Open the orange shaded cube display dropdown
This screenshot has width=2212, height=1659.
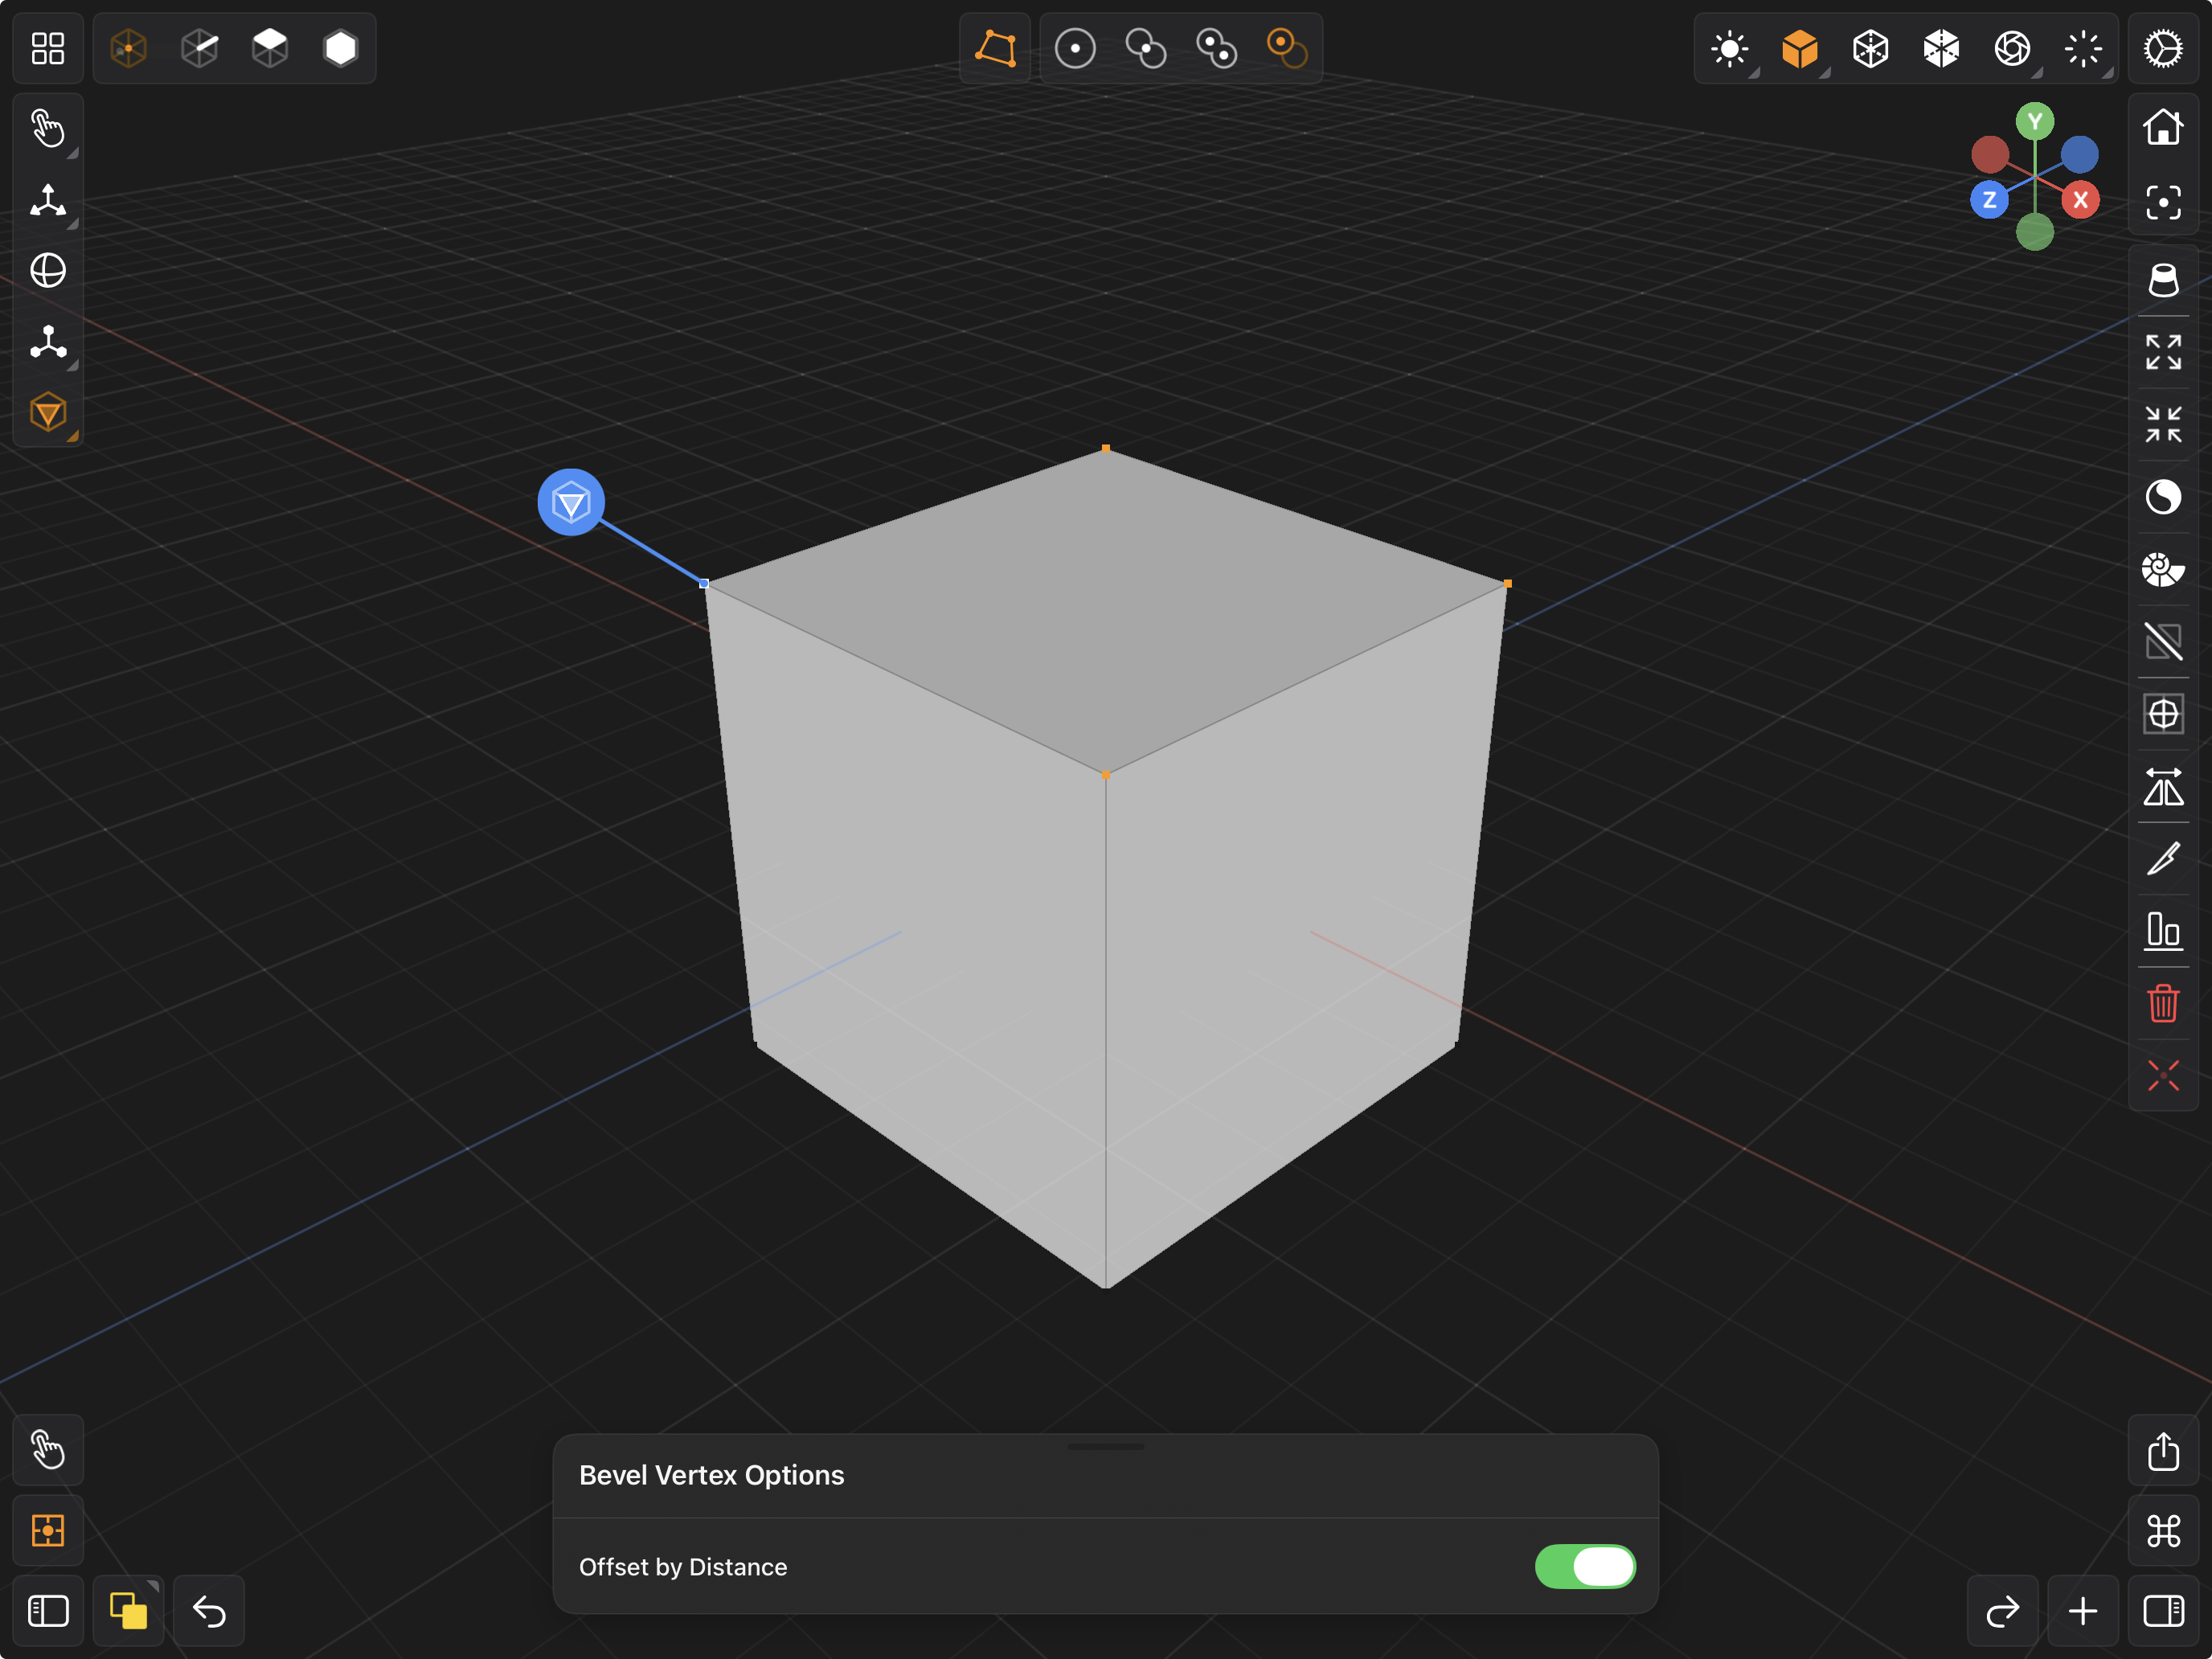[x=1800, y=48]
